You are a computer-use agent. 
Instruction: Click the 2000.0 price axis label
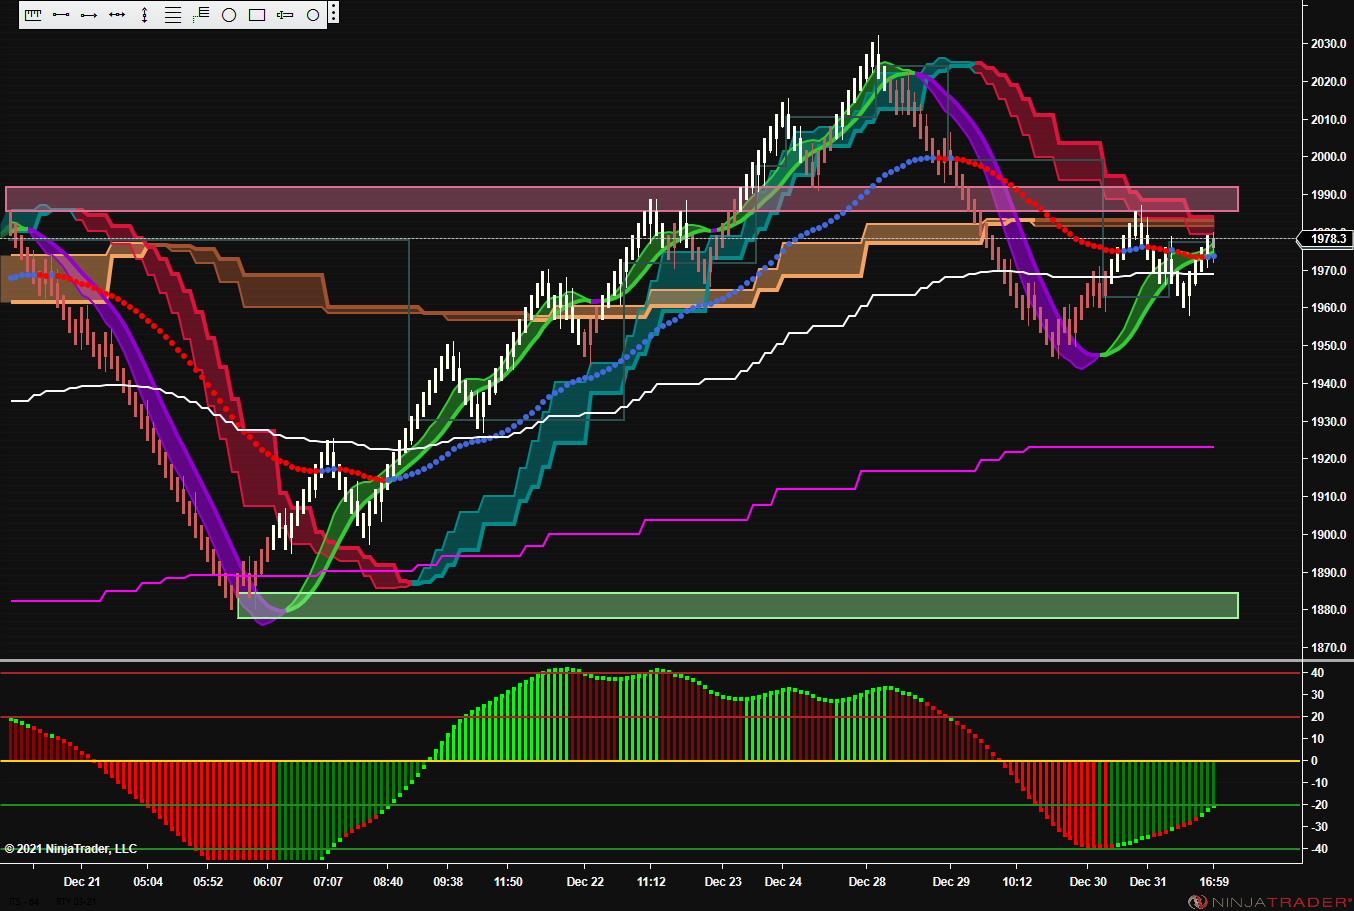tap(1329, 157)
